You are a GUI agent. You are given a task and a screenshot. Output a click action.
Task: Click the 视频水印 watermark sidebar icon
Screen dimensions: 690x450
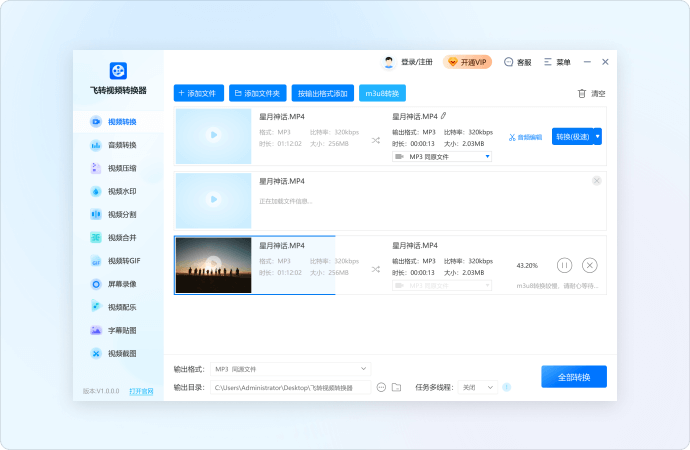pos(97,191)
